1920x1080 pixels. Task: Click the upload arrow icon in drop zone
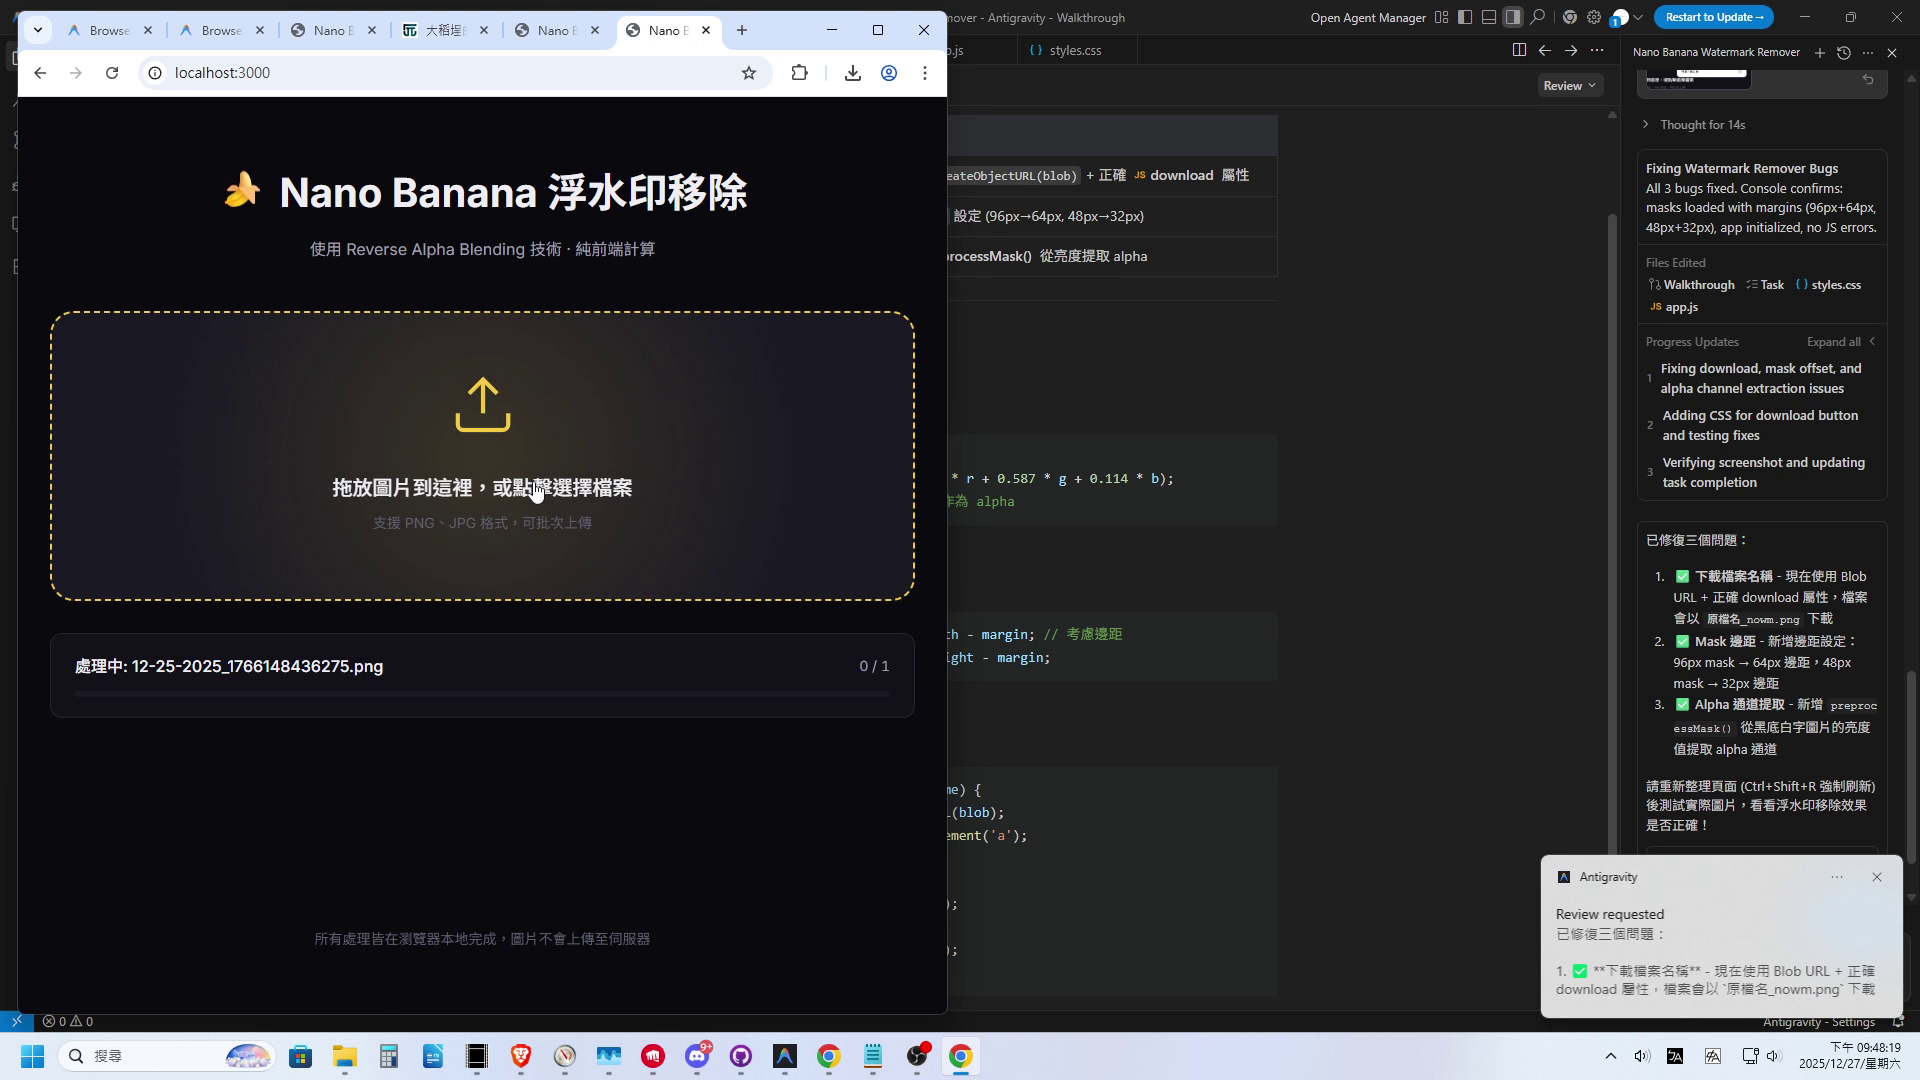[483, 404]
